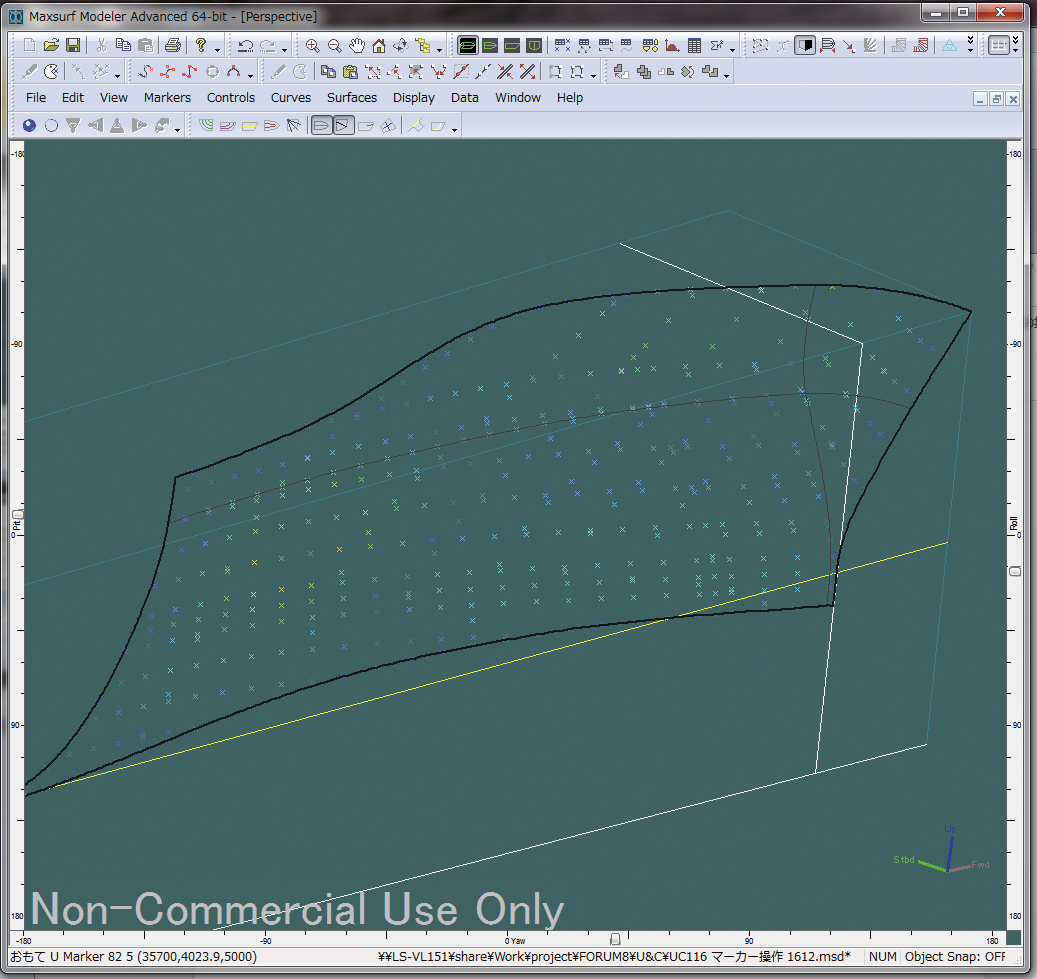The image size is (1037, 979).
Task: Open the Surfaces menu
Action: click(x=352, y=98)
